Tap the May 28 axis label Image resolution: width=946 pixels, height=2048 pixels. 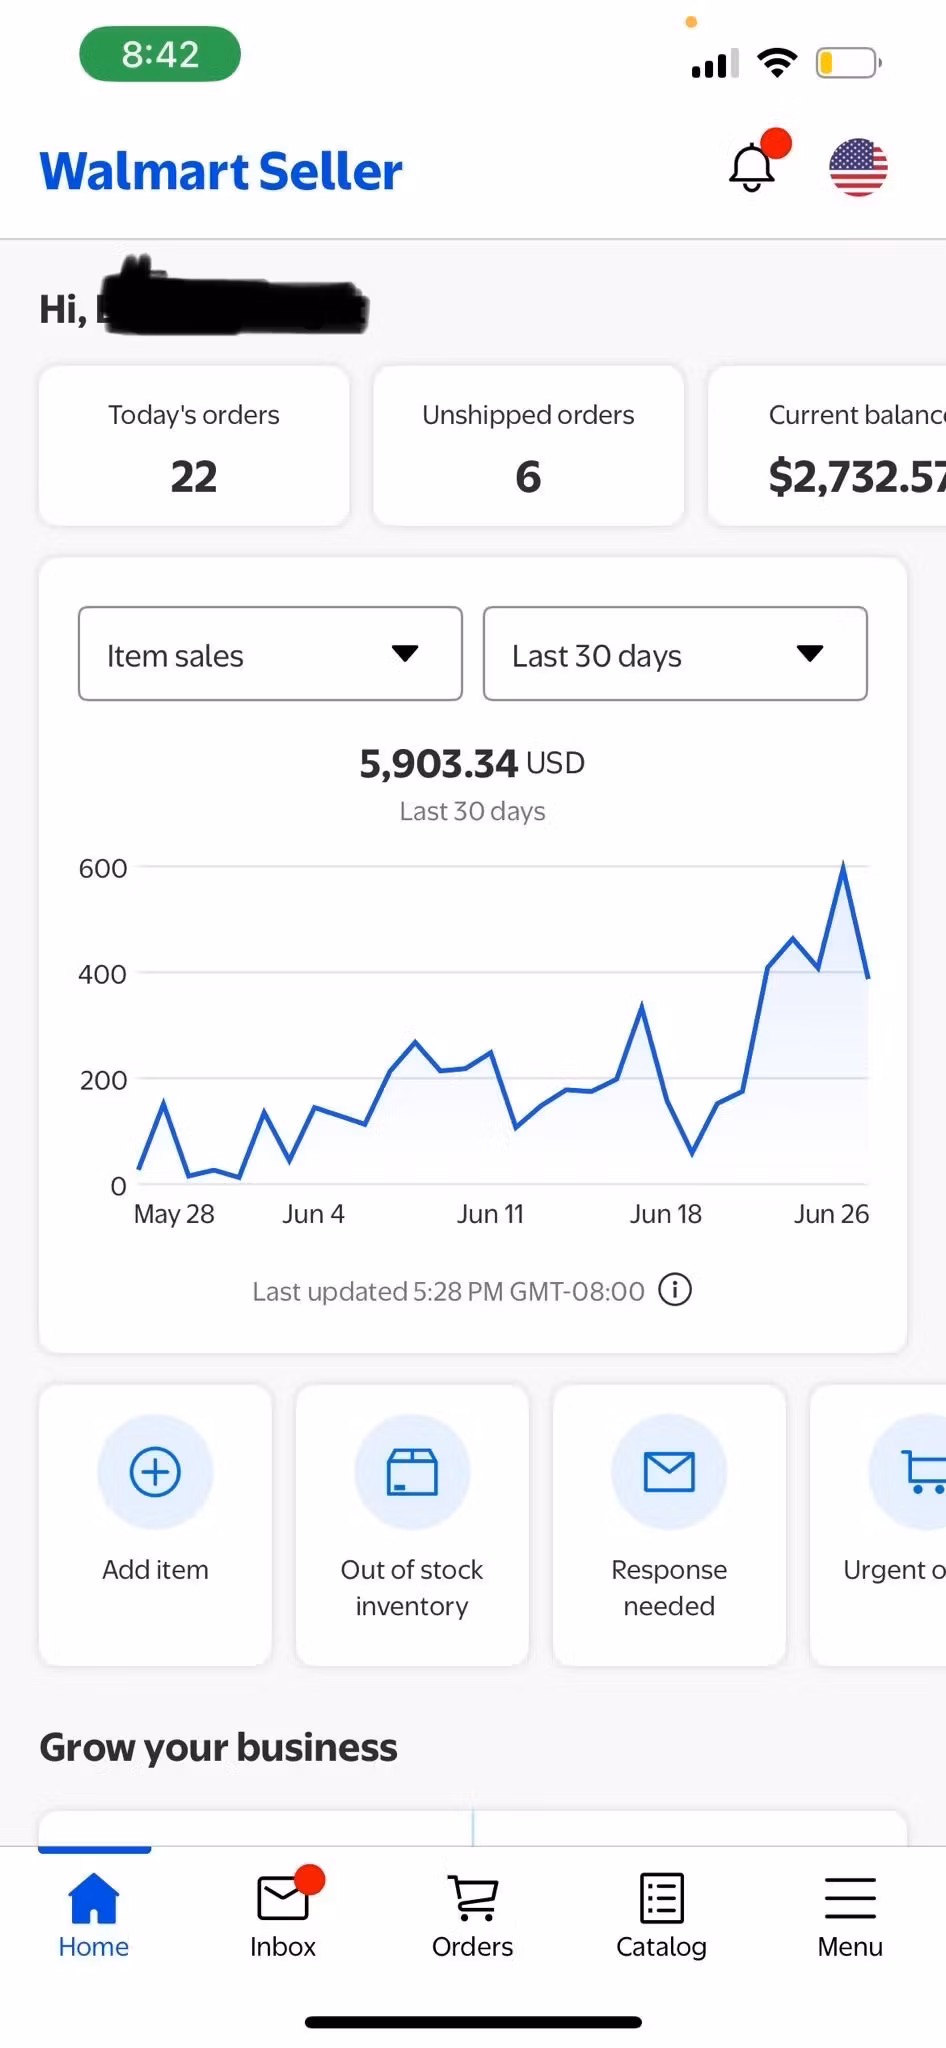[174, 1214]
